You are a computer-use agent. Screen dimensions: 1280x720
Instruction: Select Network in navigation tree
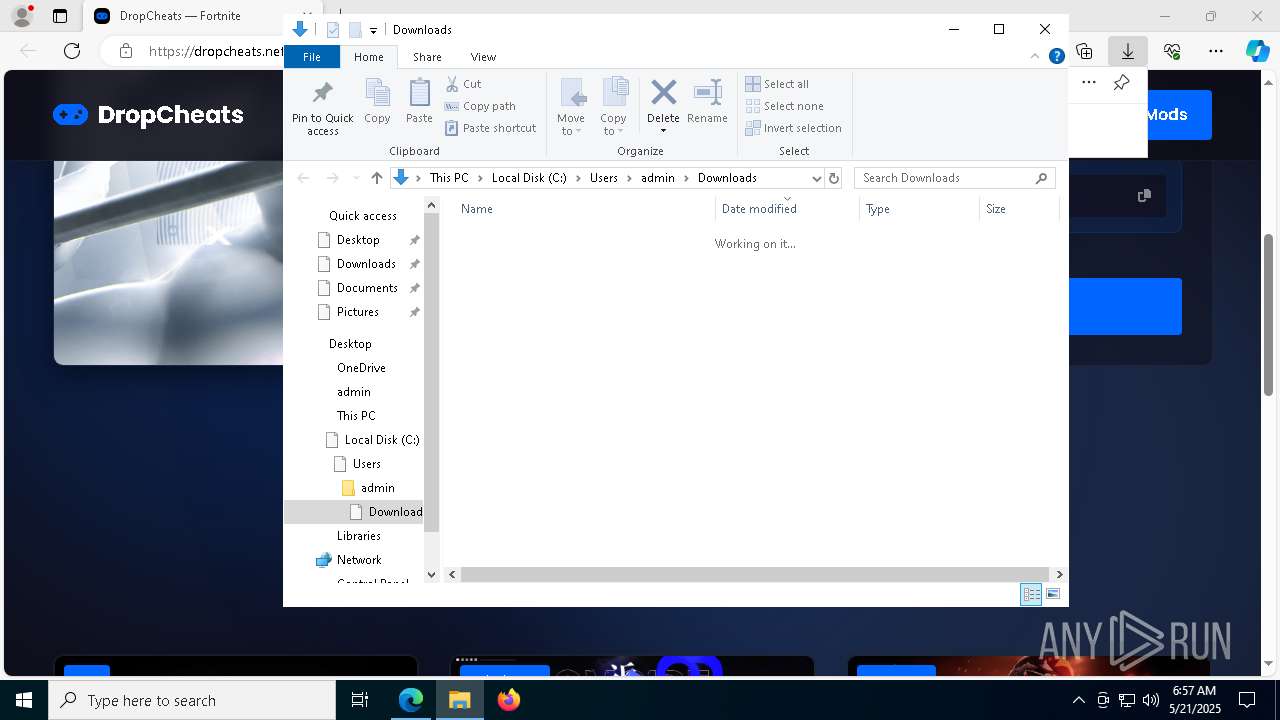[359, 560]
